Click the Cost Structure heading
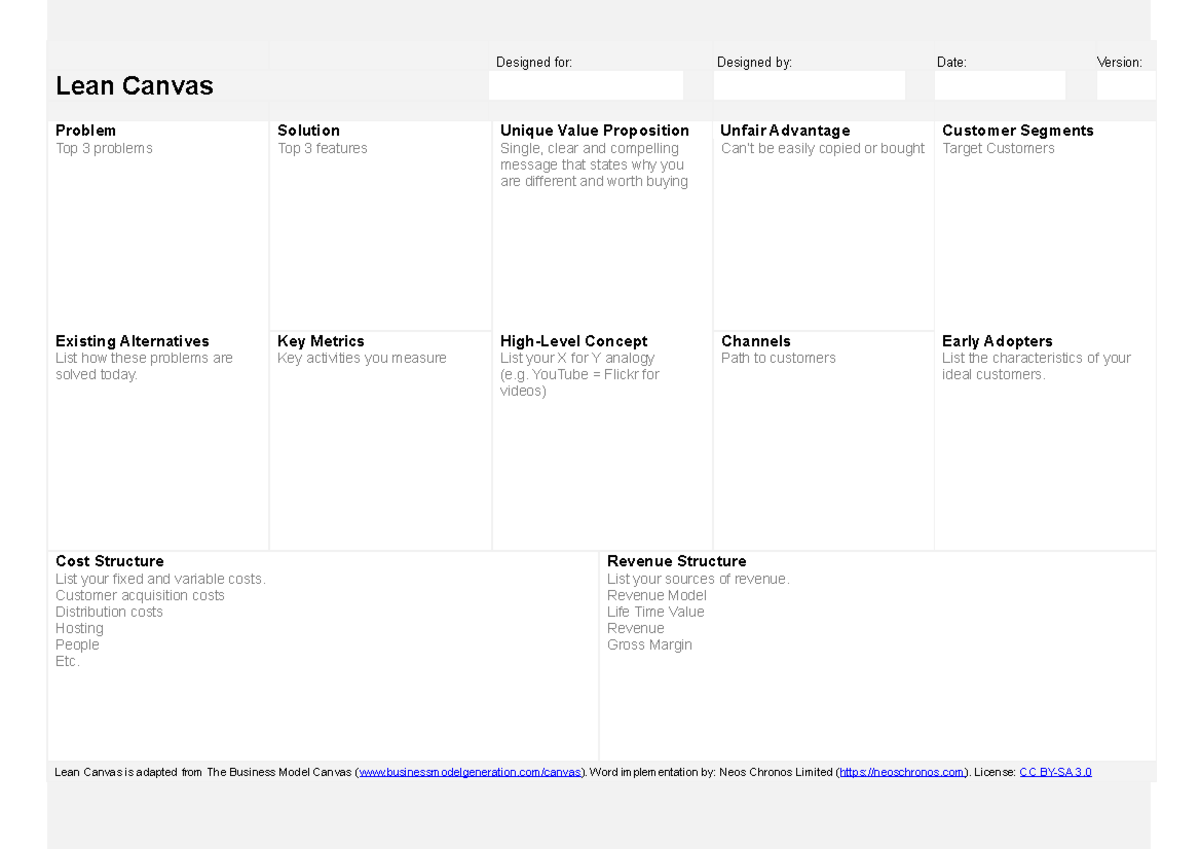The image size is (1200, 849). click(x=109, y=561)
